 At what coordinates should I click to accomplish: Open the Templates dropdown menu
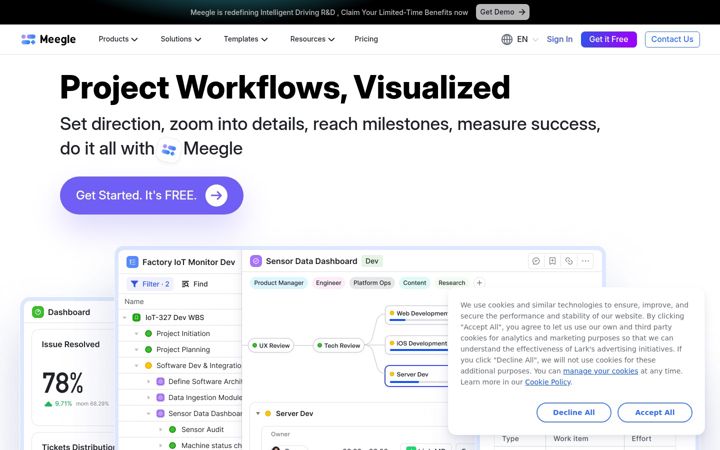pyautogui.click(x=246, y=39)
